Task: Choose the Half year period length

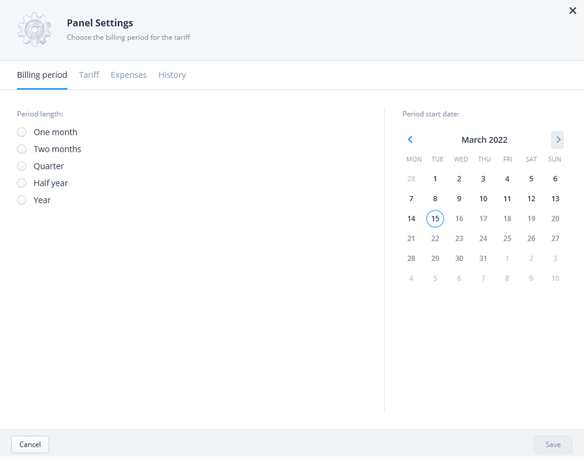Action: click(22, 183)
